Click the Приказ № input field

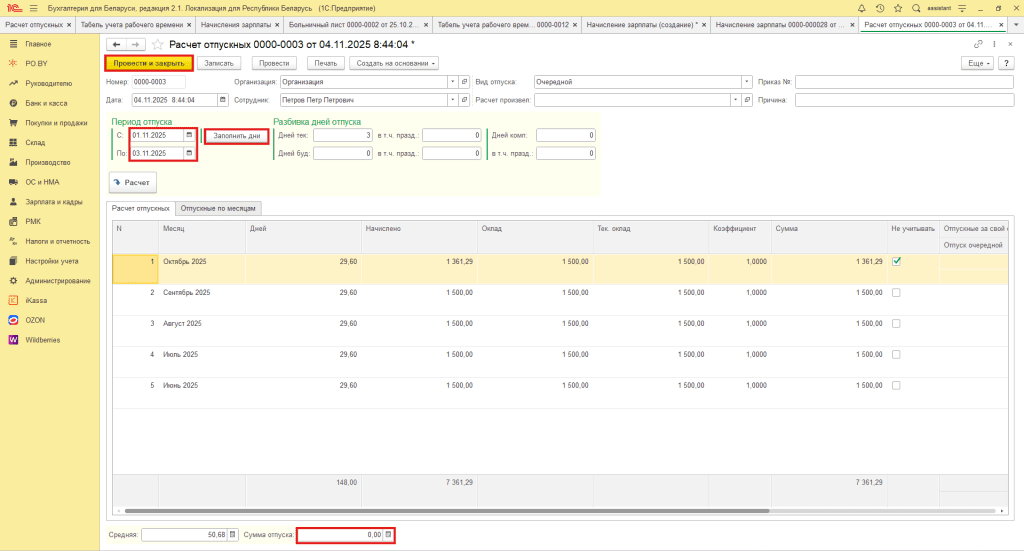pos(904,82)
